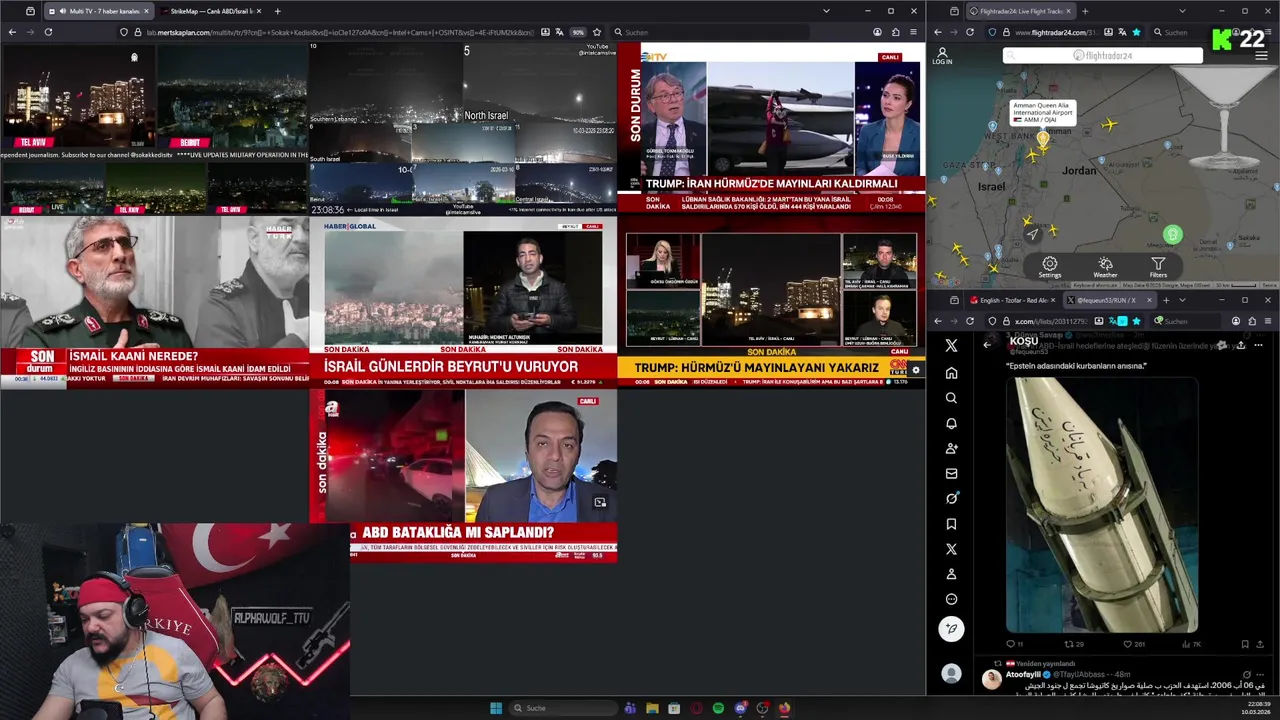Open rocket image in X post
Image resolution: width=1280 pixels, height=720 pixels.
click(x=1102, y=505)
